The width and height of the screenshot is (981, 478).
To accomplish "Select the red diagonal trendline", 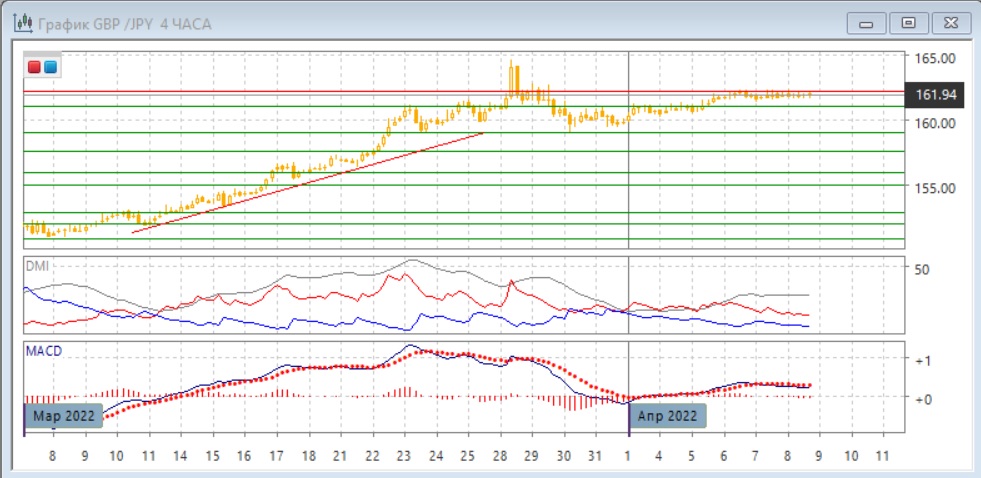I will click(308, 182).
